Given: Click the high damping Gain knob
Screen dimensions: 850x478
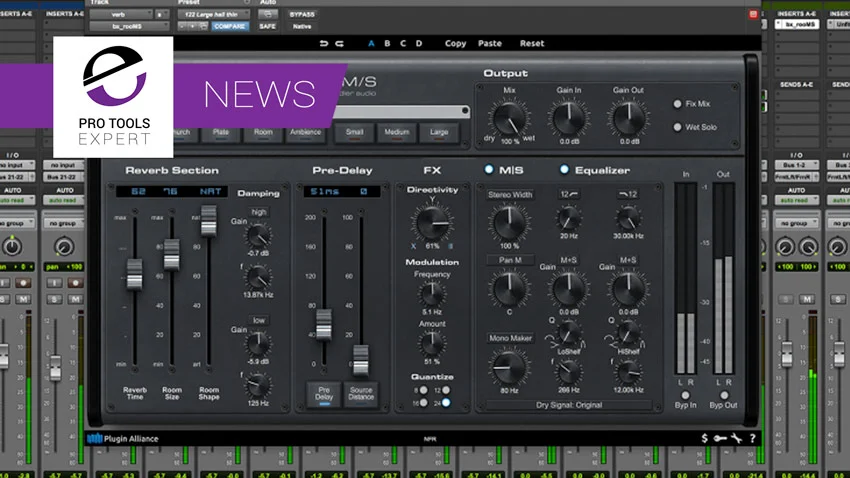Looking at the screenshot, I should pyautogui.click(x=258, y=235).
